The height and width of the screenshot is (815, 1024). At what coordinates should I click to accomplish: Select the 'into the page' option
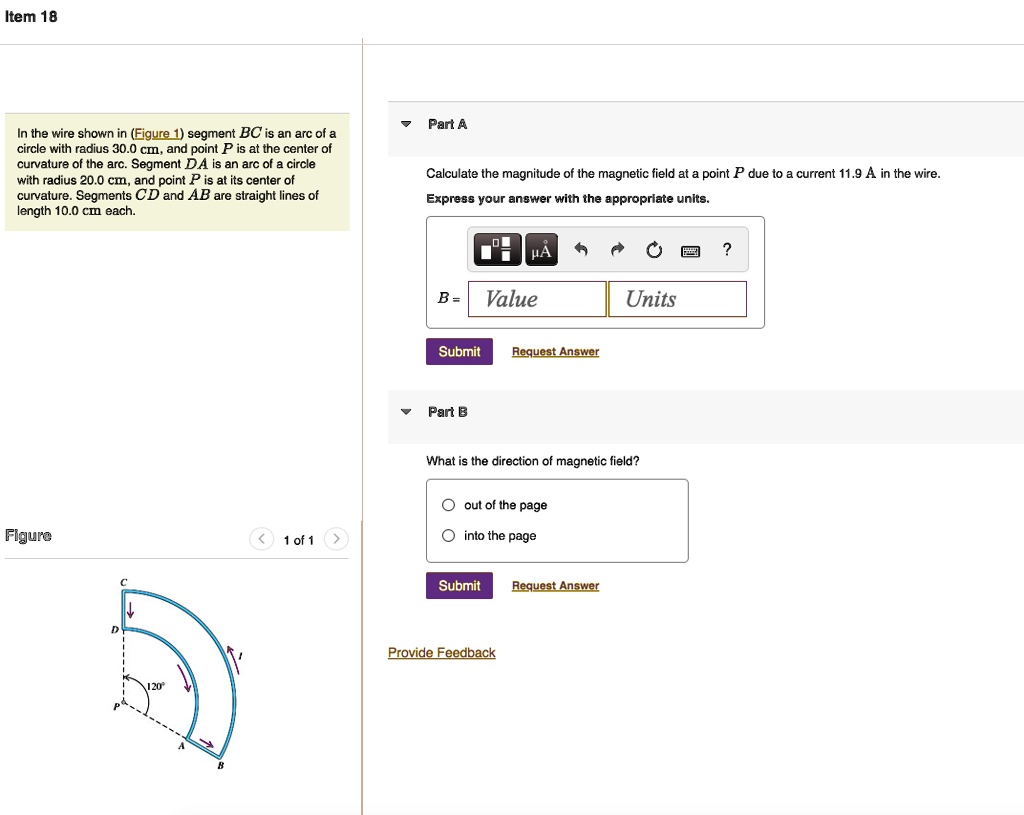point(448,535)
